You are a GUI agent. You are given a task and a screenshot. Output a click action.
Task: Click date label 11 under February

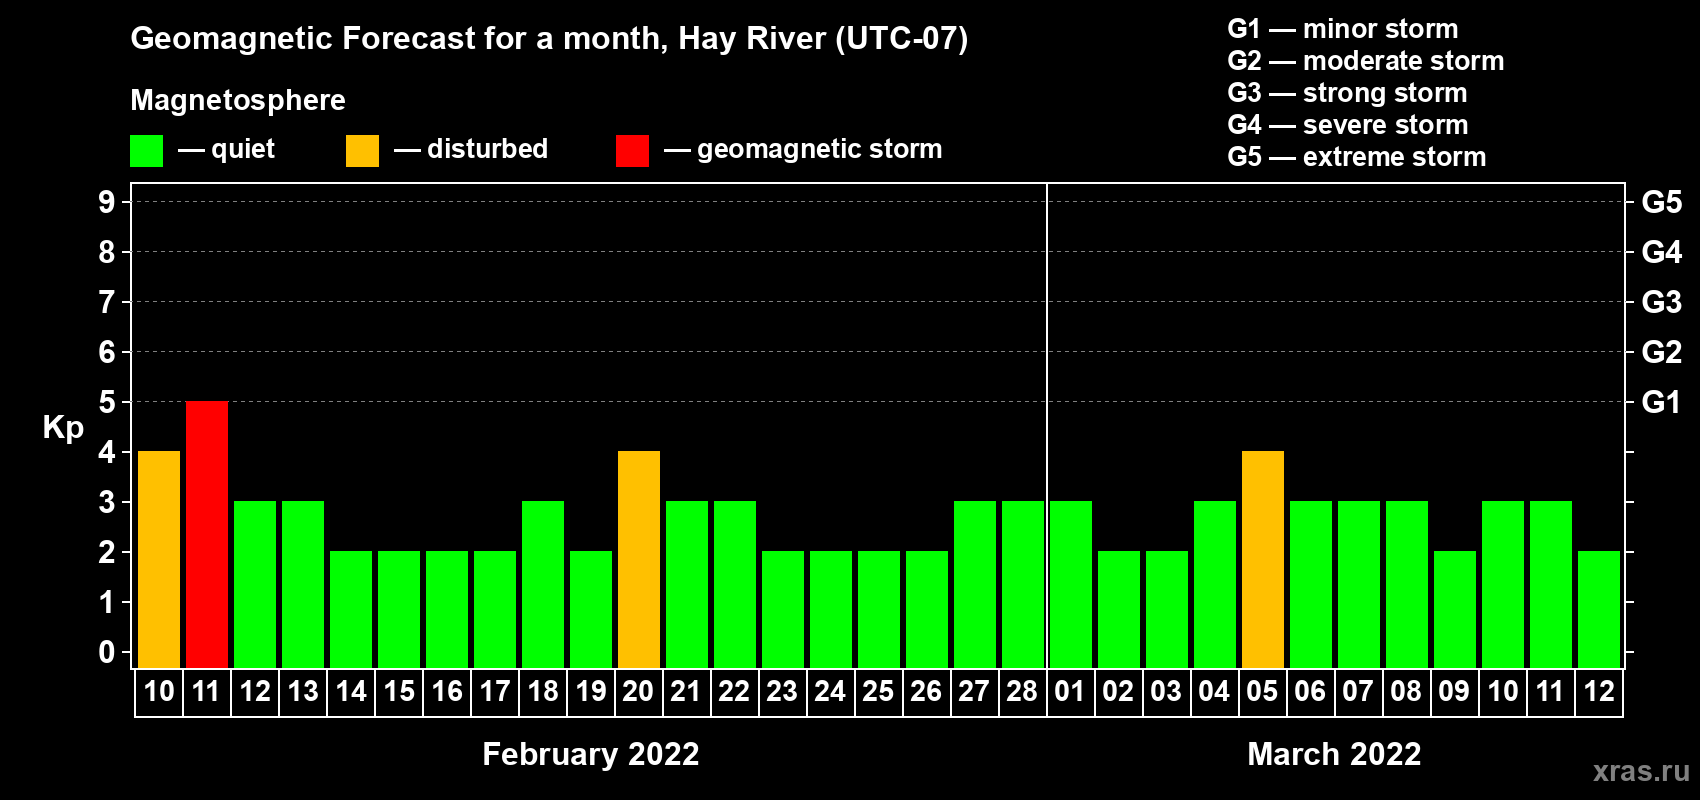coord(206,691)
